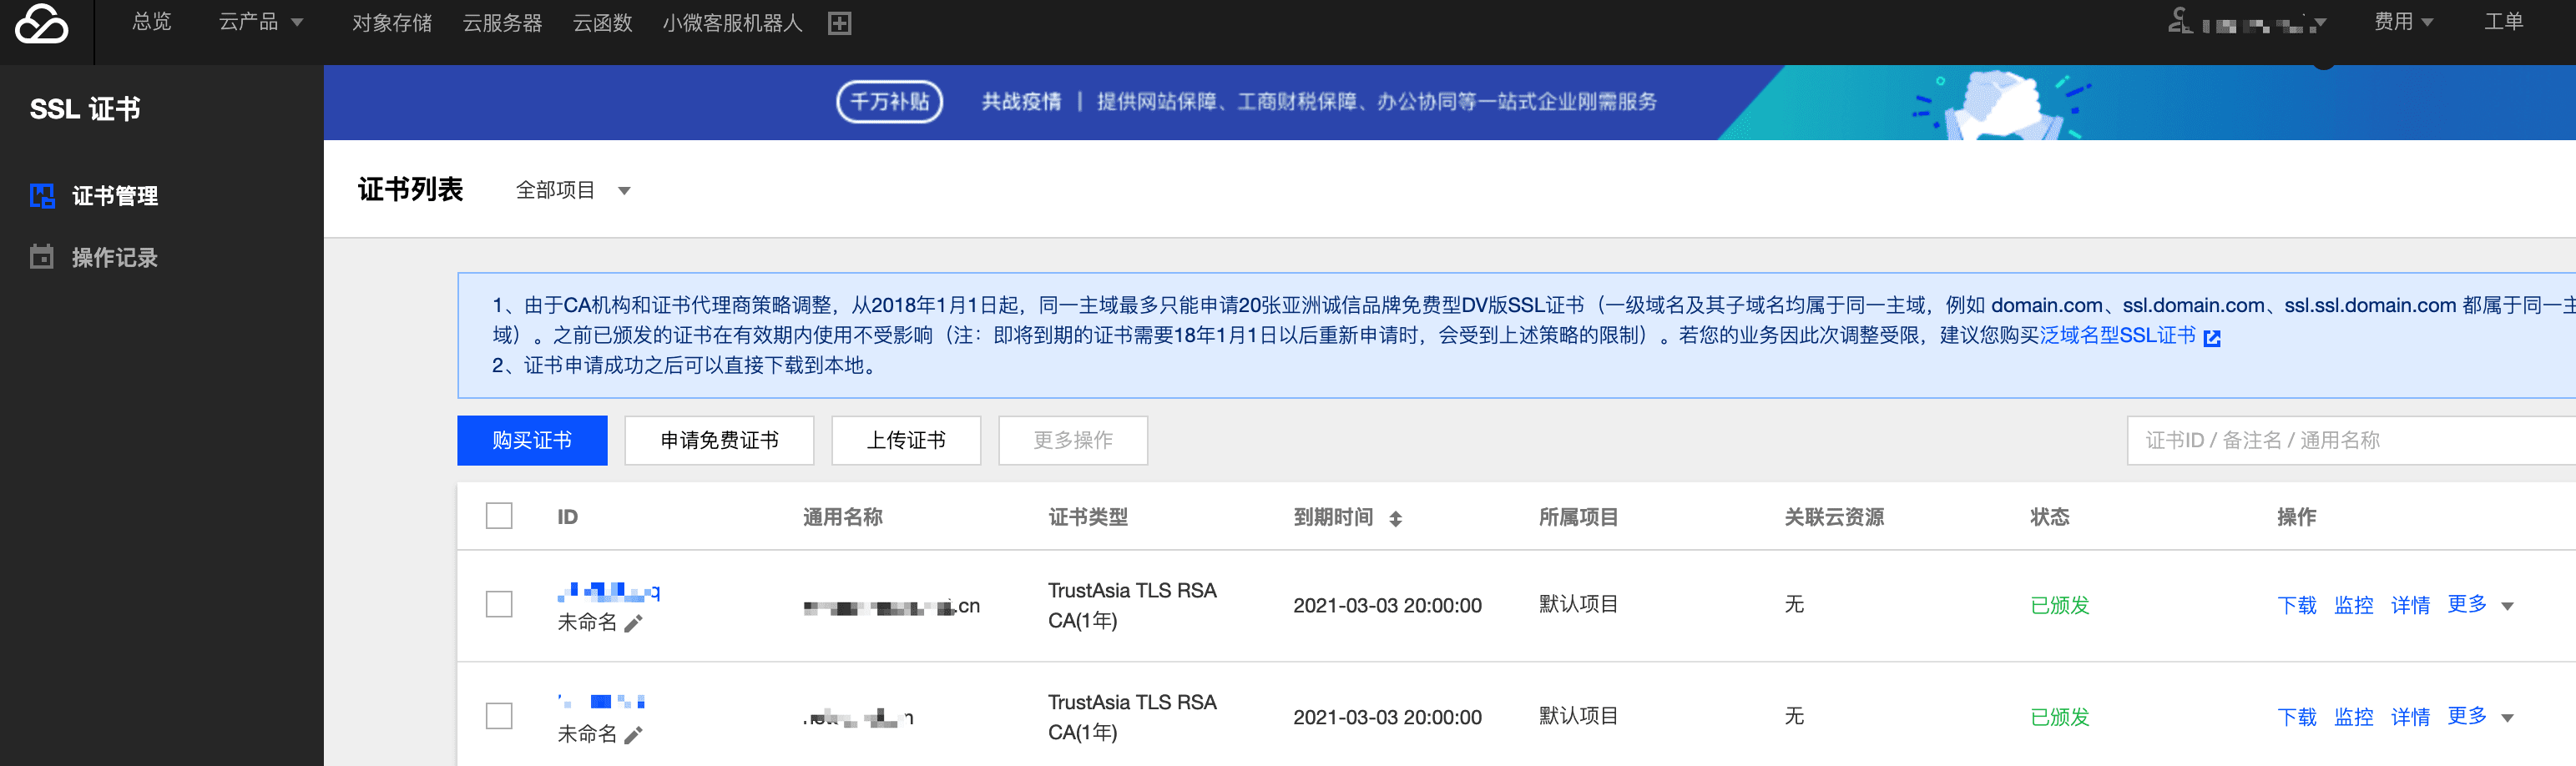This screenshot has height=766, width=2576.
Task: Click the 共战疫情 banner text
Action: (x=1021, y=101)
